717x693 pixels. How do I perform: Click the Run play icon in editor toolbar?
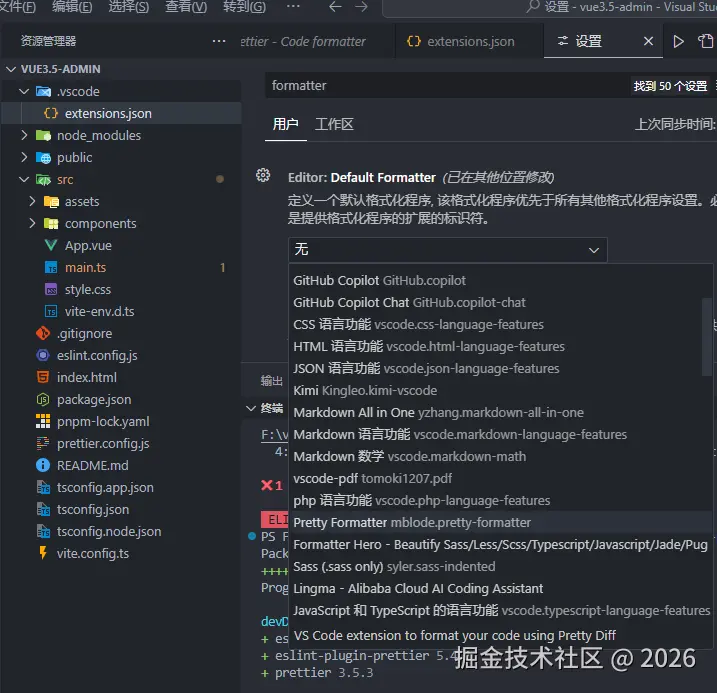pyautogui.click(x=679, y=42)
